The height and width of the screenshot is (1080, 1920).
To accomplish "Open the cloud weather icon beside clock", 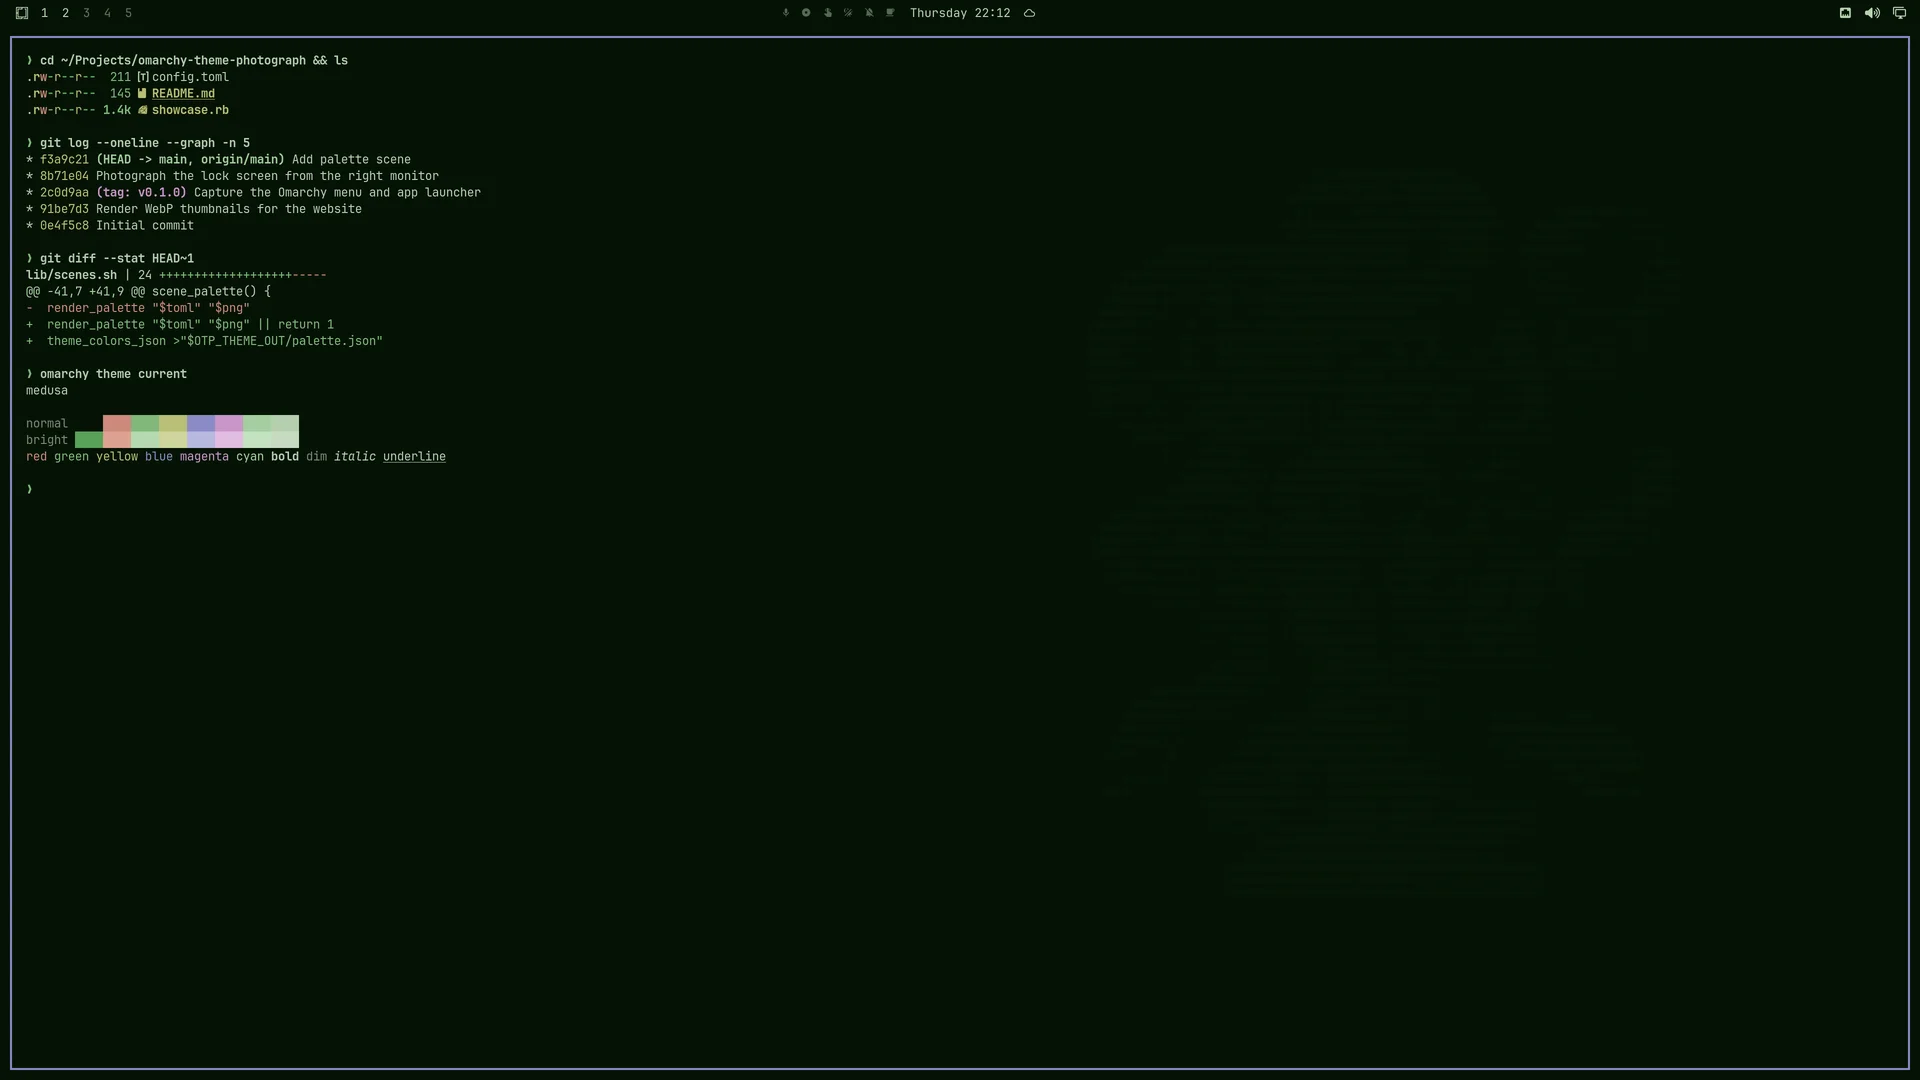I will [1029, 13].
